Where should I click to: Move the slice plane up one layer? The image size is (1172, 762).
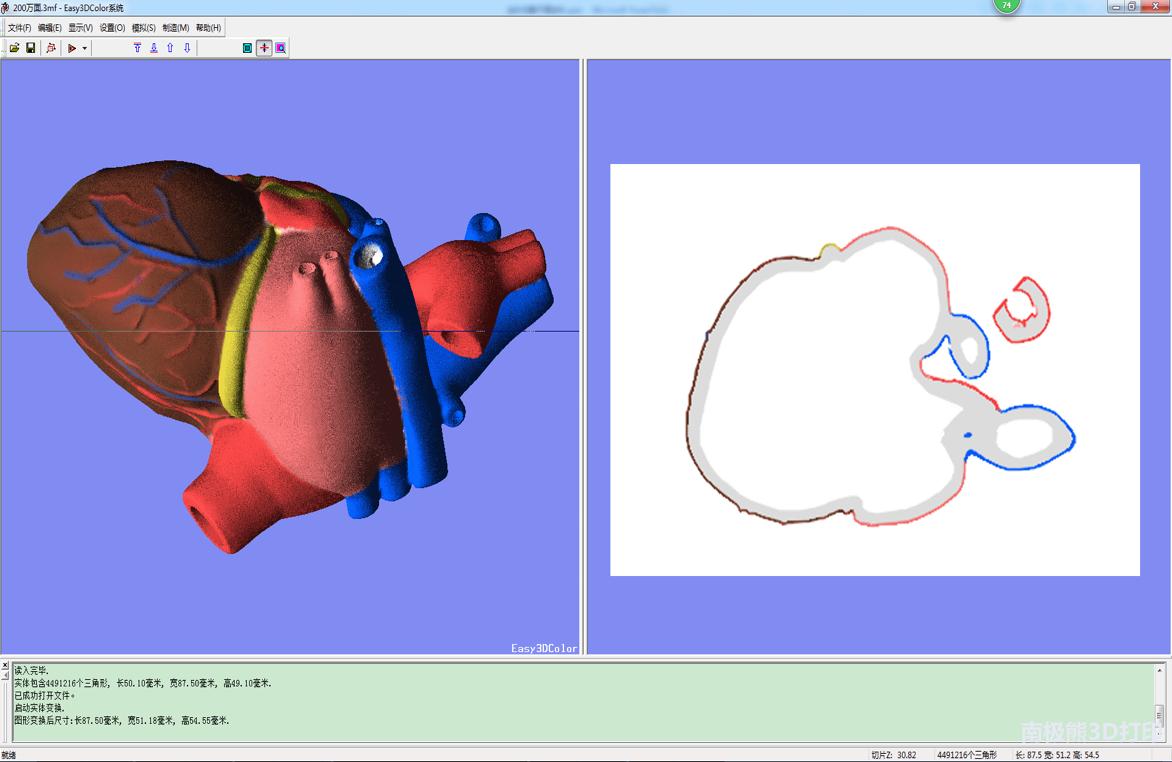pos(168,47)
